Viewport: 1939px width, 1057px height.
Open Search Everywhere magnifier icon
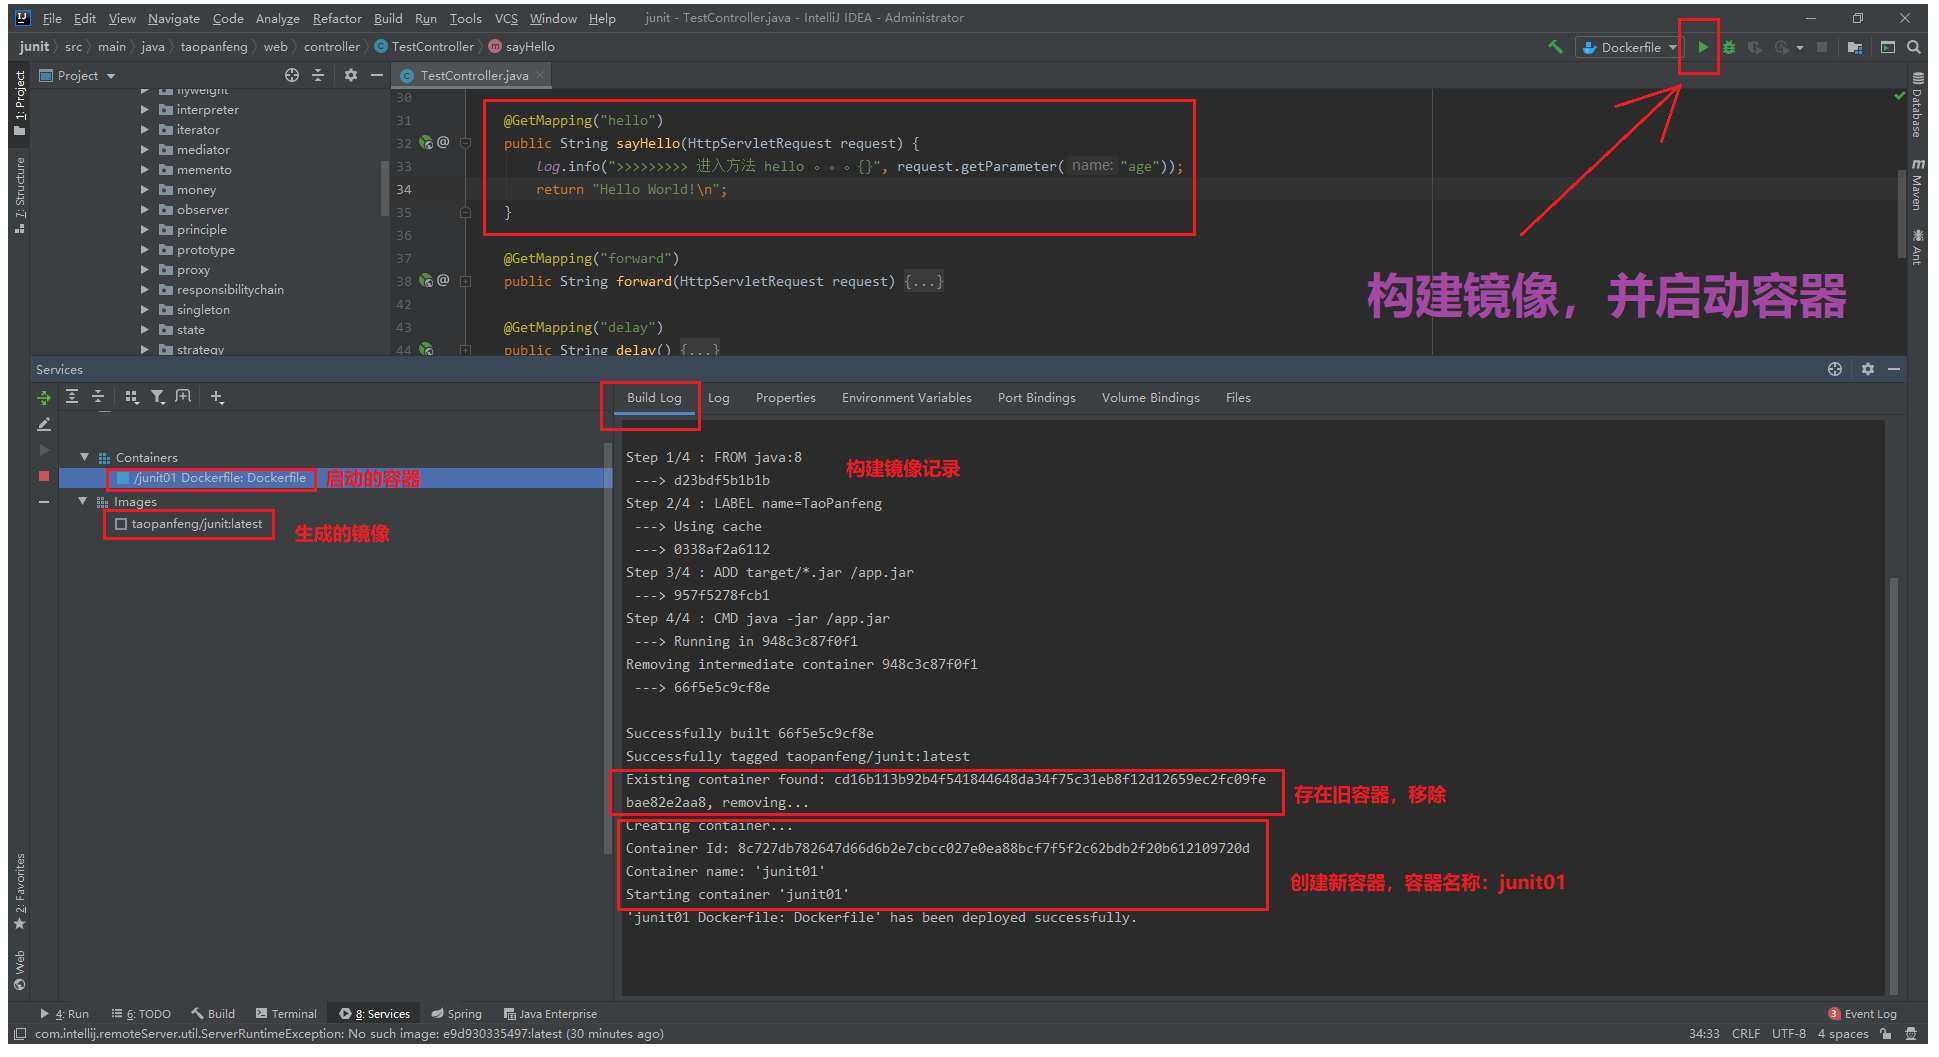click(1913, 47)
